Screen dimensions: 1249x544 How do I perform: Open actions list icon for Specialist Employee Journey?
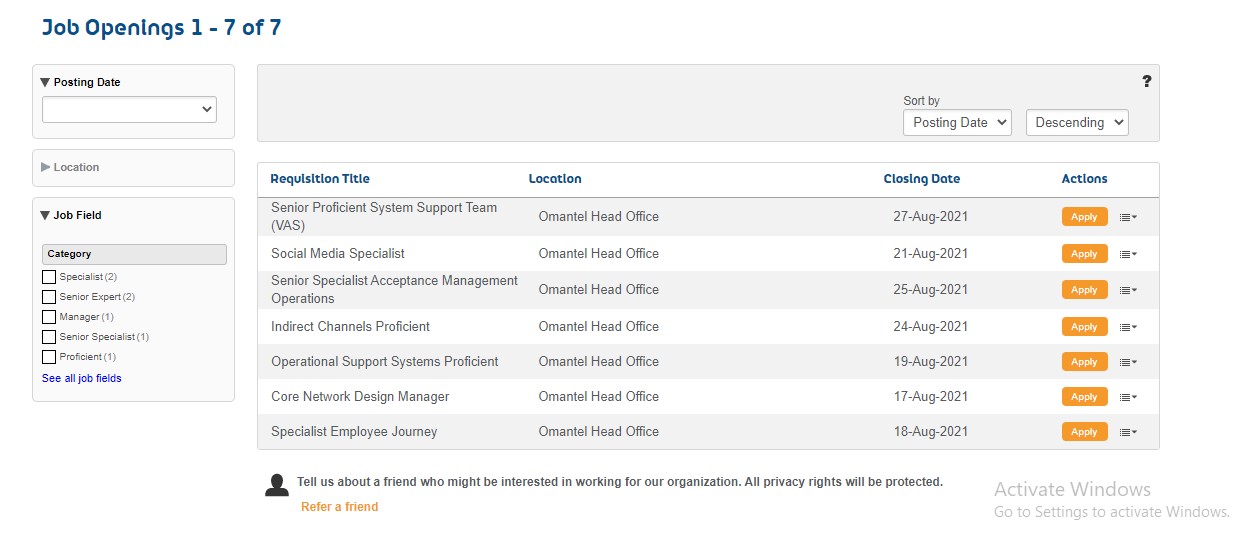pos(1128,432)
